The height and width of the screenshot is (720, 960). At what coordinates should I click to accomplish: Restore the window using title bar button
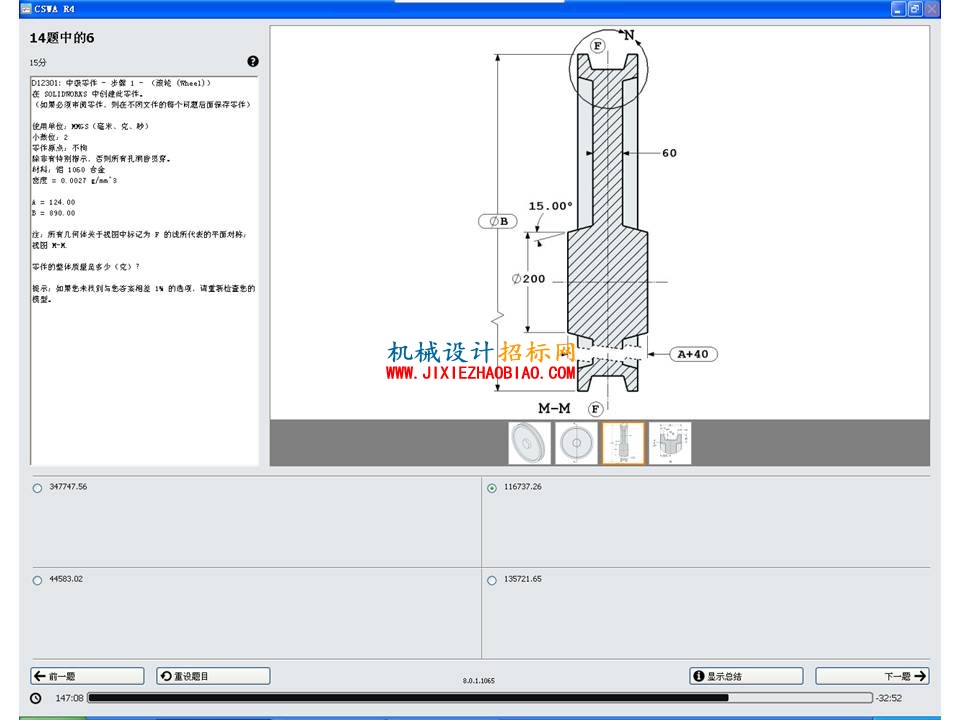915,9
